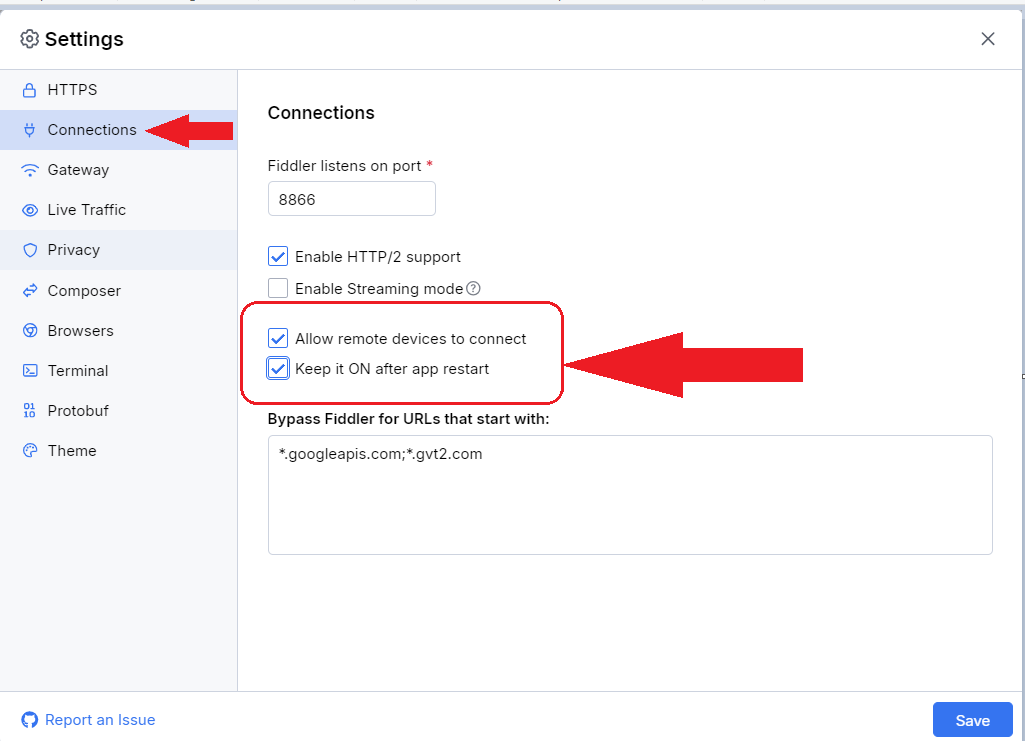
Task: Click the Privacy shield icon
Action: pyautogui.click(x=29, y=250)
